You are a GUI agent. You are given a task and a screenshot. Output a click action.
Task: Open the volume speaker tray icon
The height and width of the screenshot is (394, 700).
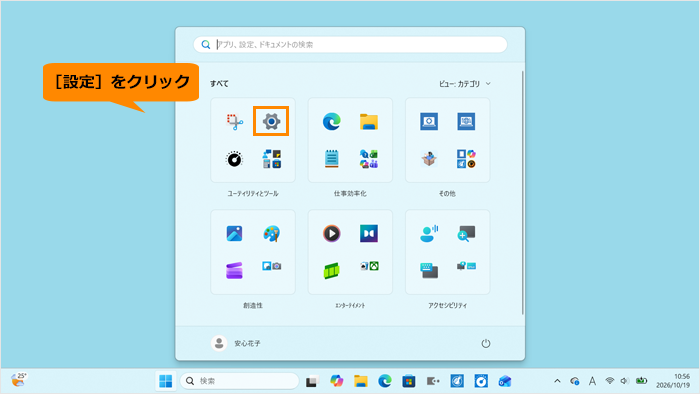point(625,381)
